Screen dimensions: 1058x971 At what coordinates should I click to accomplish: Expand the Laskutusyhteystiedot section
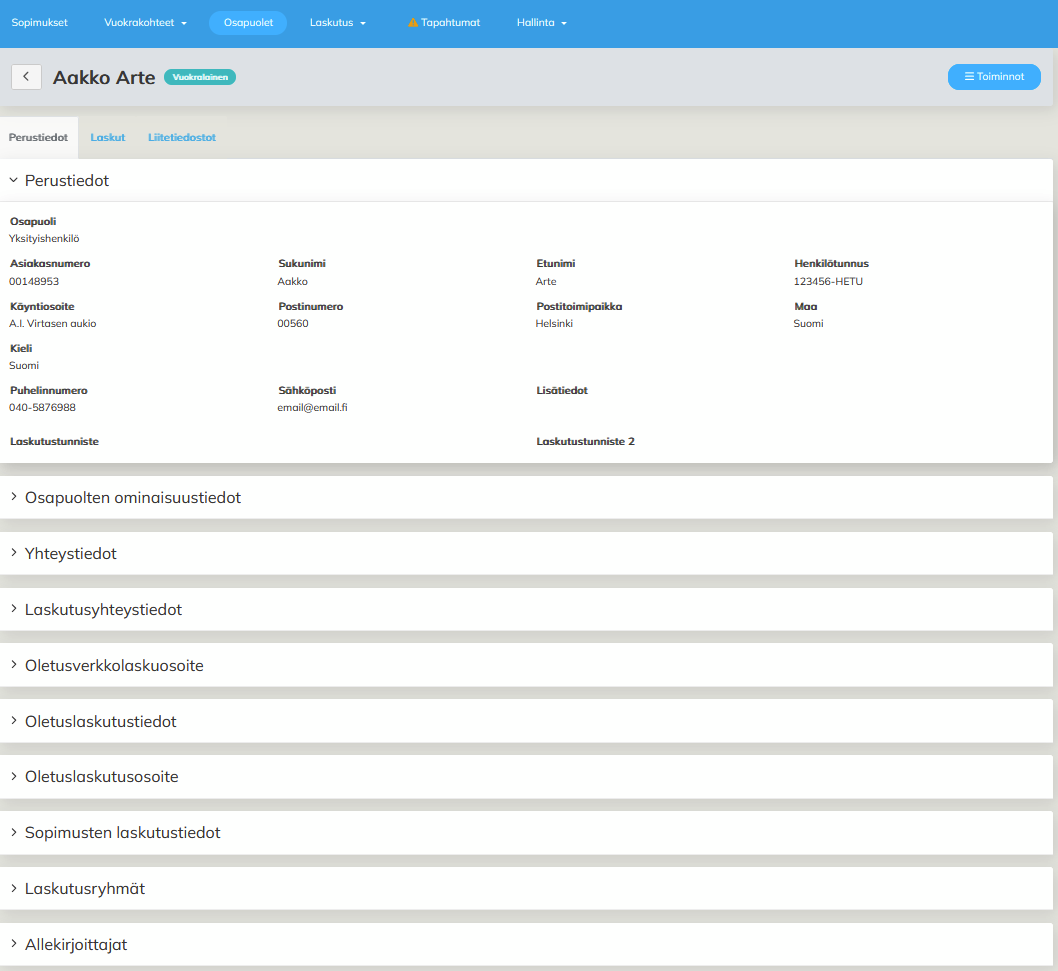[103, 610]
